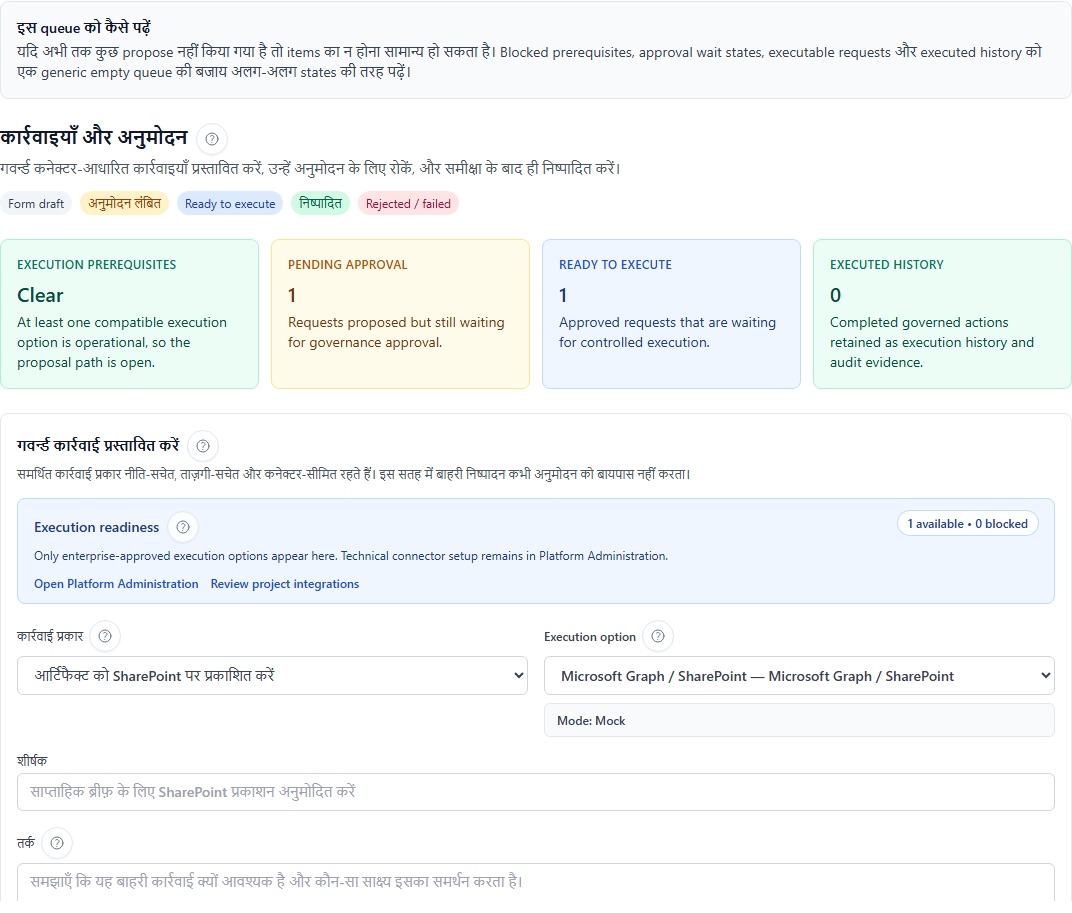Choose the निष्पादित status chip

pos(321,204)
